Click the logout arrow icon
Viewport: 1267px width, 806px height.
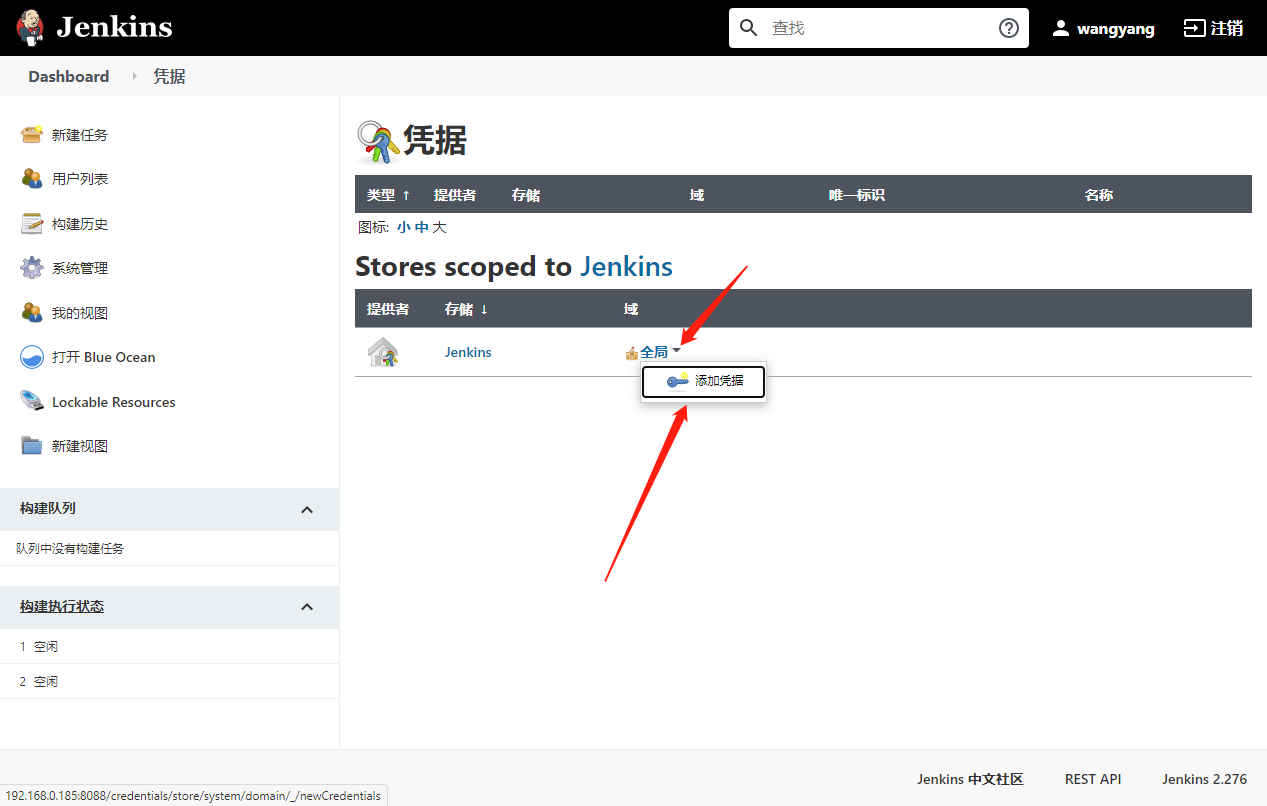pyautogui.click(x=1194, y=28)
